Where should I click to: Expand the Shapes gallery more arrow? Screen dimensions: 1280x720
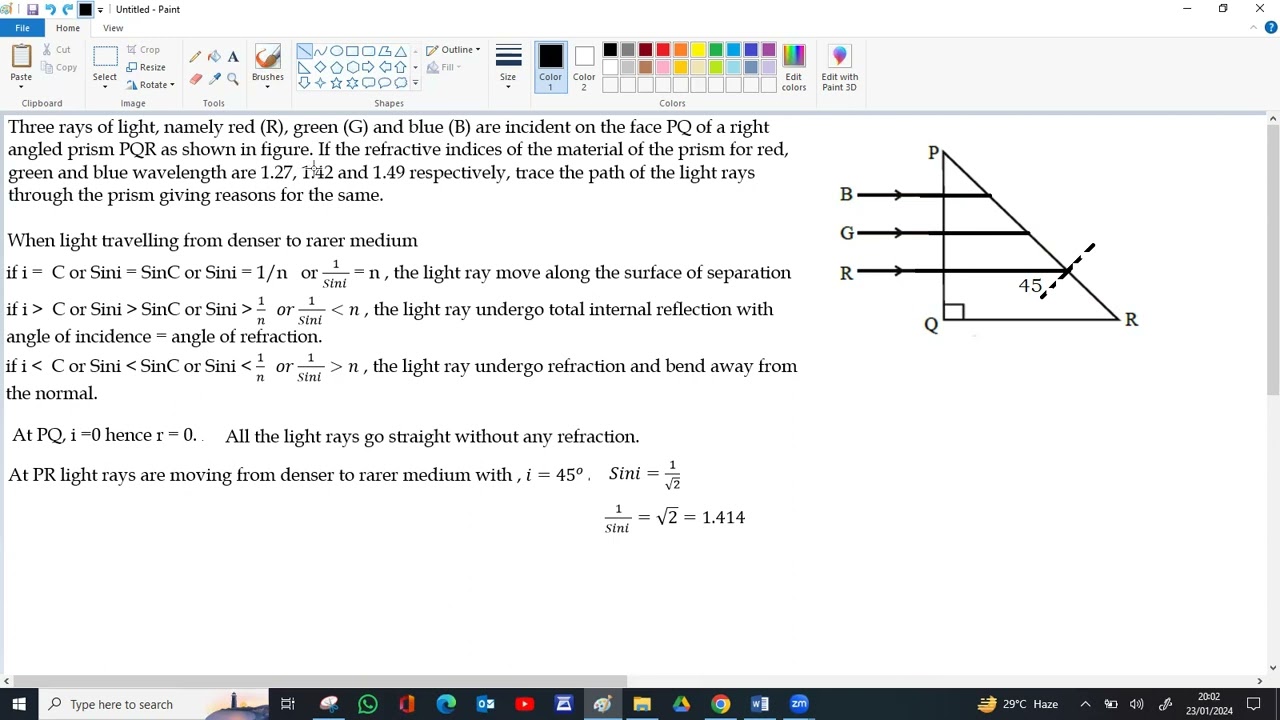tap(415, 83)
